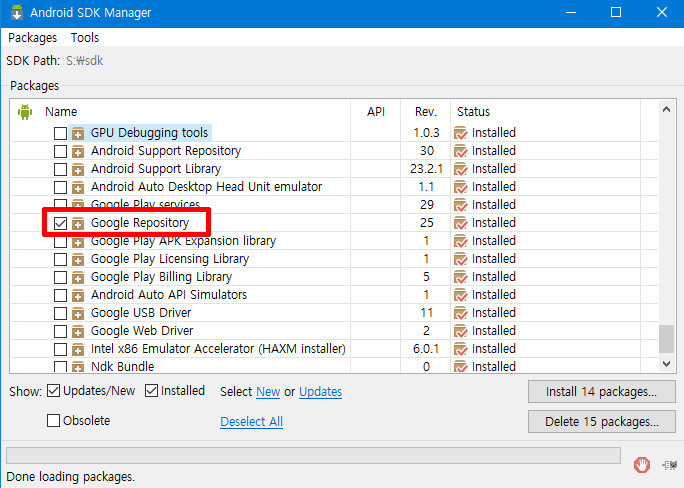The image size is (684, 488).
Task: Click the Android Support Repository package icon
Action: click(78, 151)
